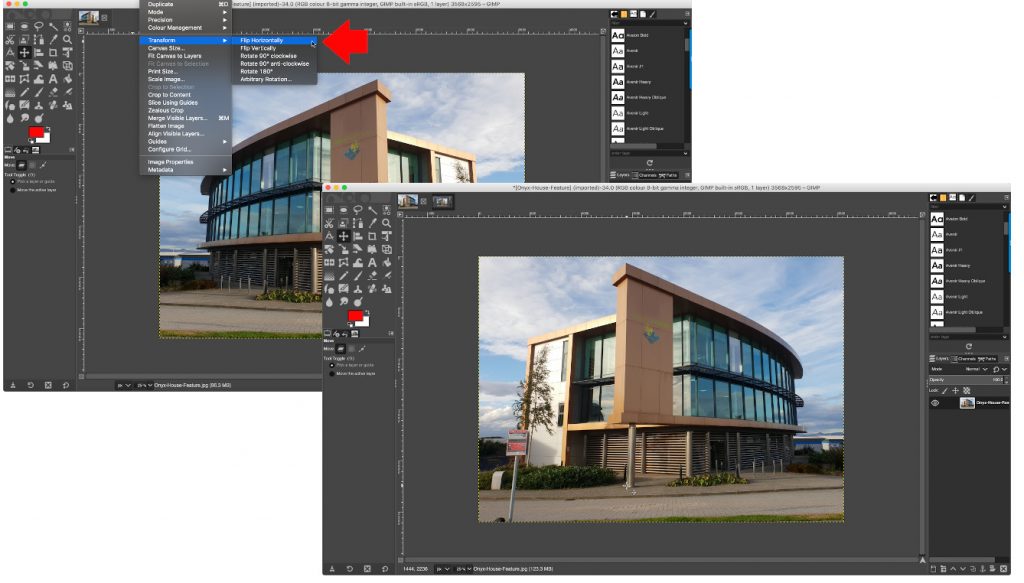Click Flip Vertically in the Transform submenu
The image size is (1024, 583).
258,48
